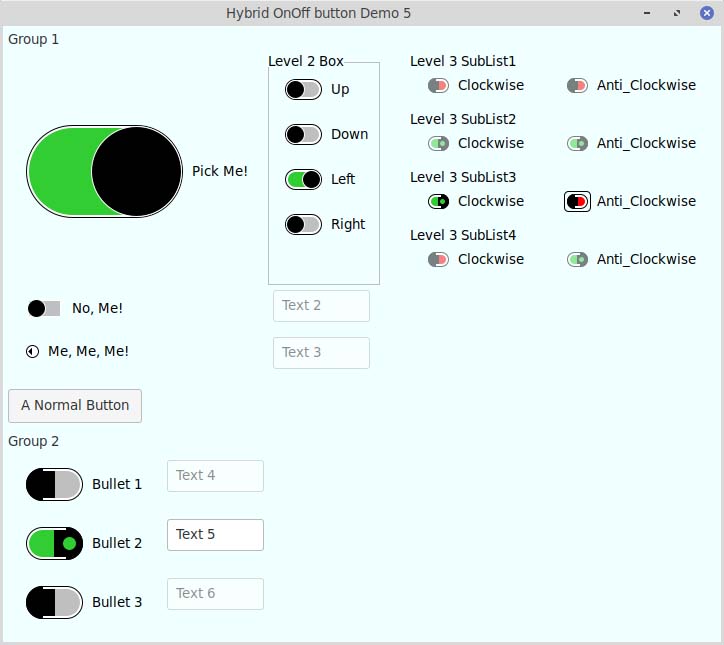Click the Level 3 SubList1 heading
Screen dimensions: 724x645
[463, 61]
